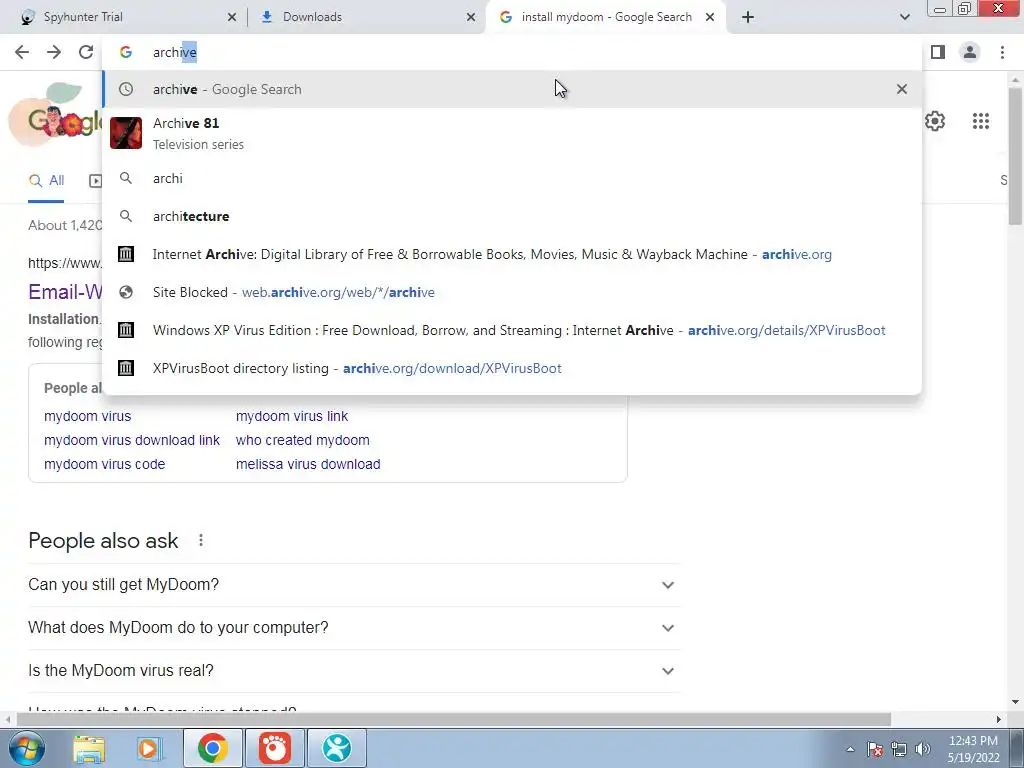Click the blue figure app taskbar icon
Viewport: 1024px width, 768px height.
[336, 748]
